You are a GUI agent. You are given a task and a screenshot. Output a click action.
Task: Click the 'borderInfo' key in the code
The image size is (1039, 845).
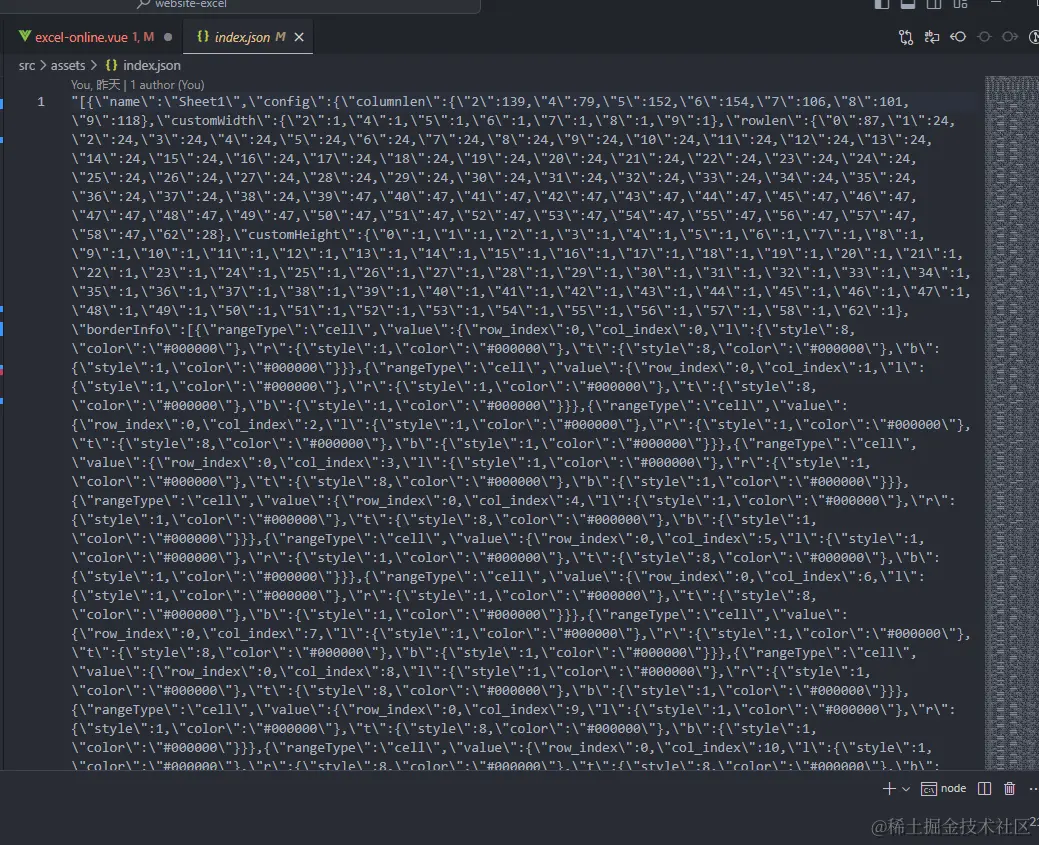(x=125, y=329)
